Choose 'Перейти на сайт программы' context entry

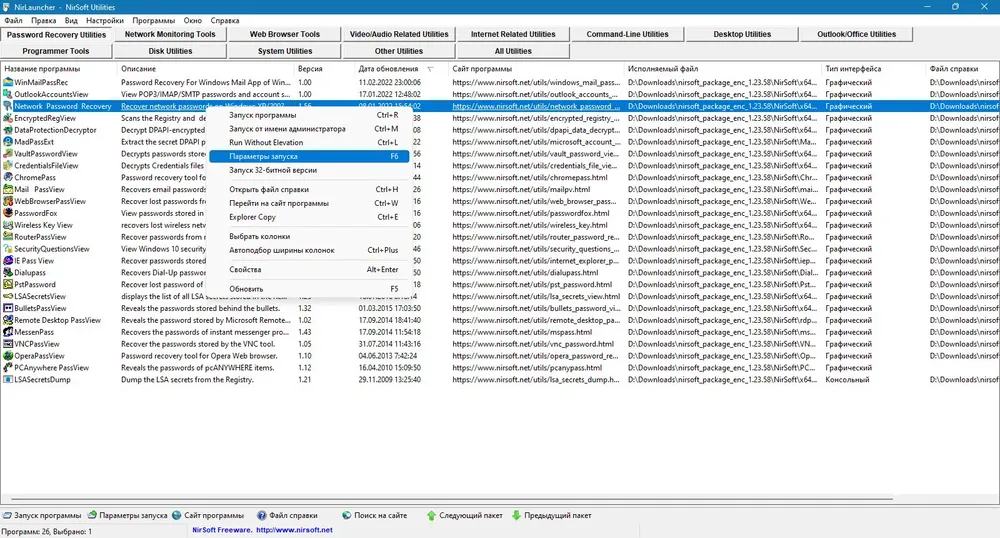tap(309, 203)
